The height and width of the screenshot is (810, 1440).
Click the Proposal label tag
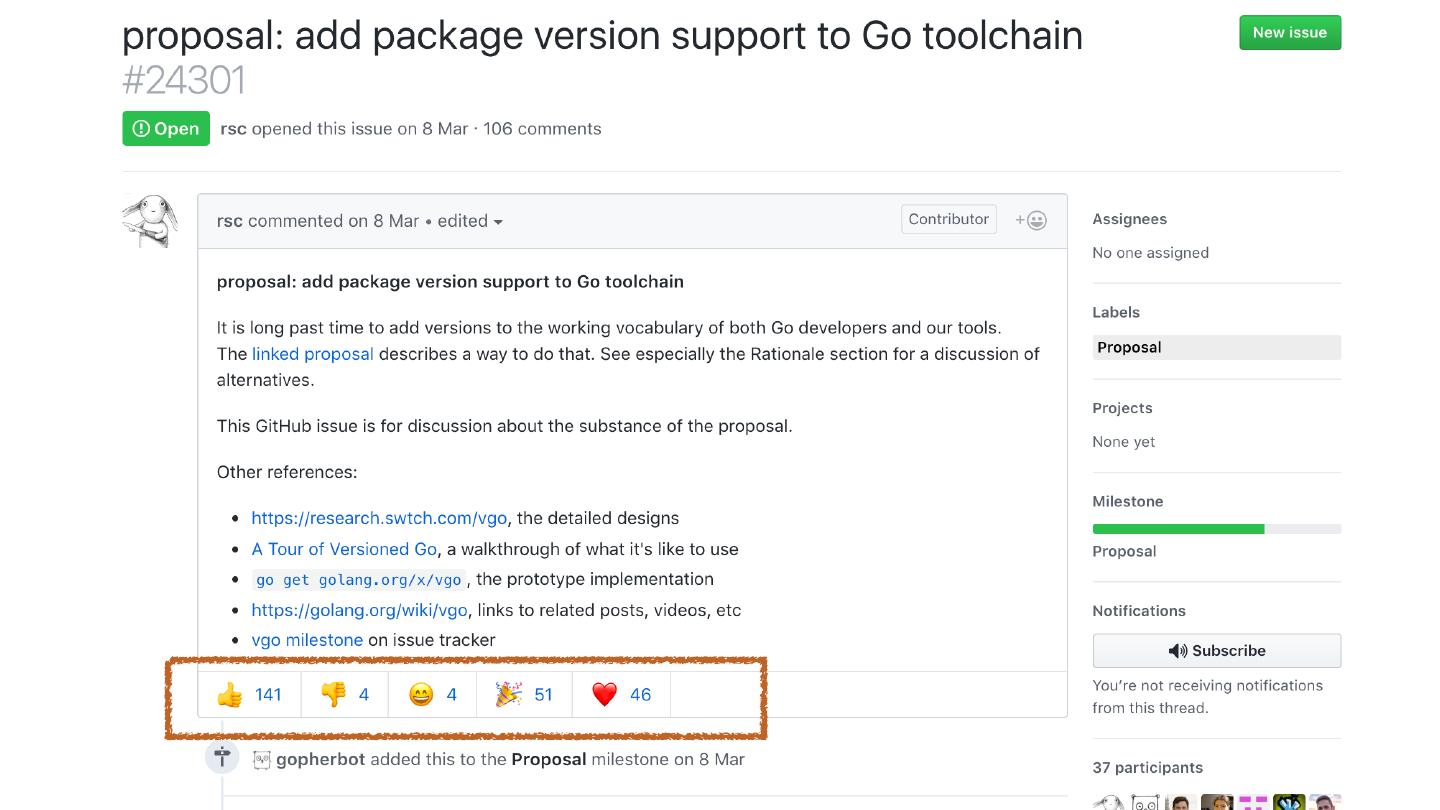click(1129, 347)
